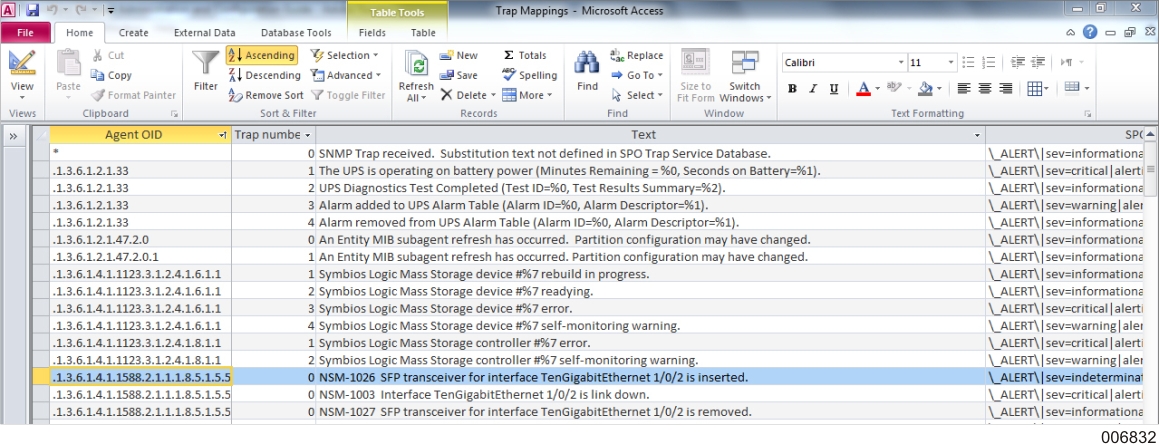Open Switch Windows

(745, 75)
